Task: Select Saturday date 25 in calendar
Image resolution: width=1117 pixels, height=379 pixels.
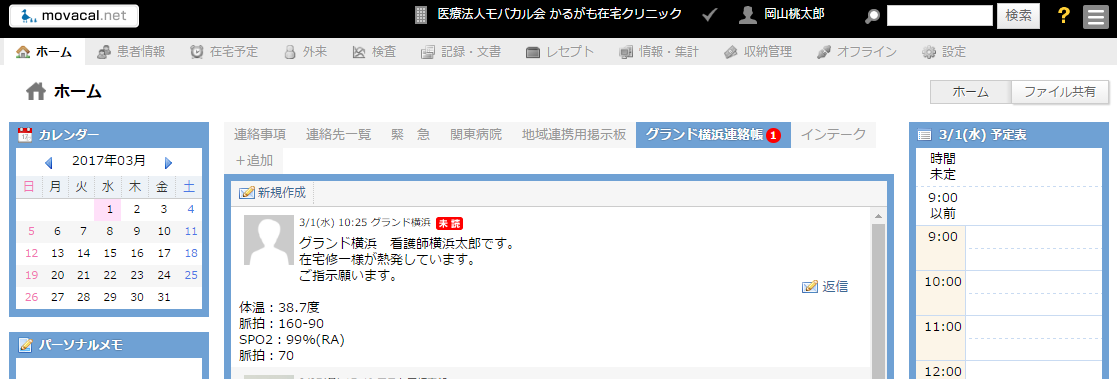Action: click(x=191, y=275)
